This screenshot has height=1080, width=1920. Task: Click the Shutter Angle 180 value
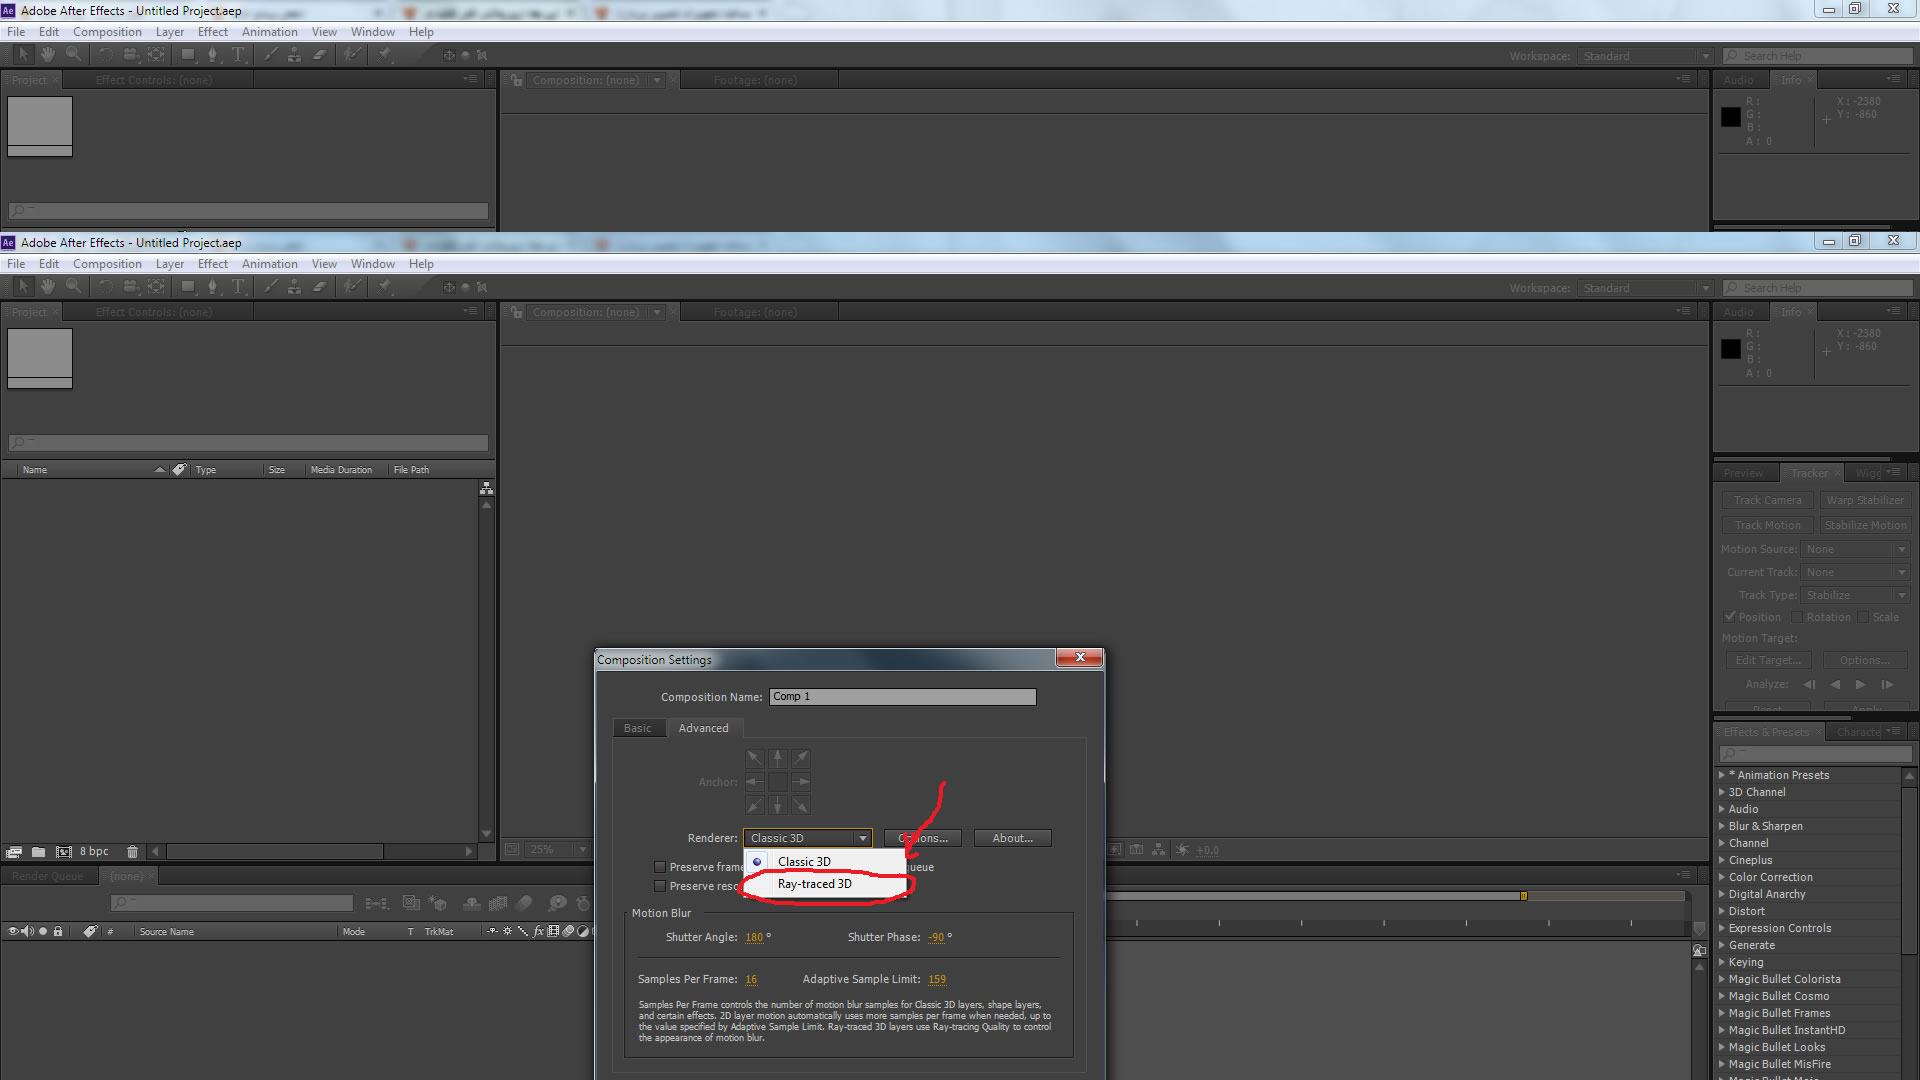click(754, 937)
